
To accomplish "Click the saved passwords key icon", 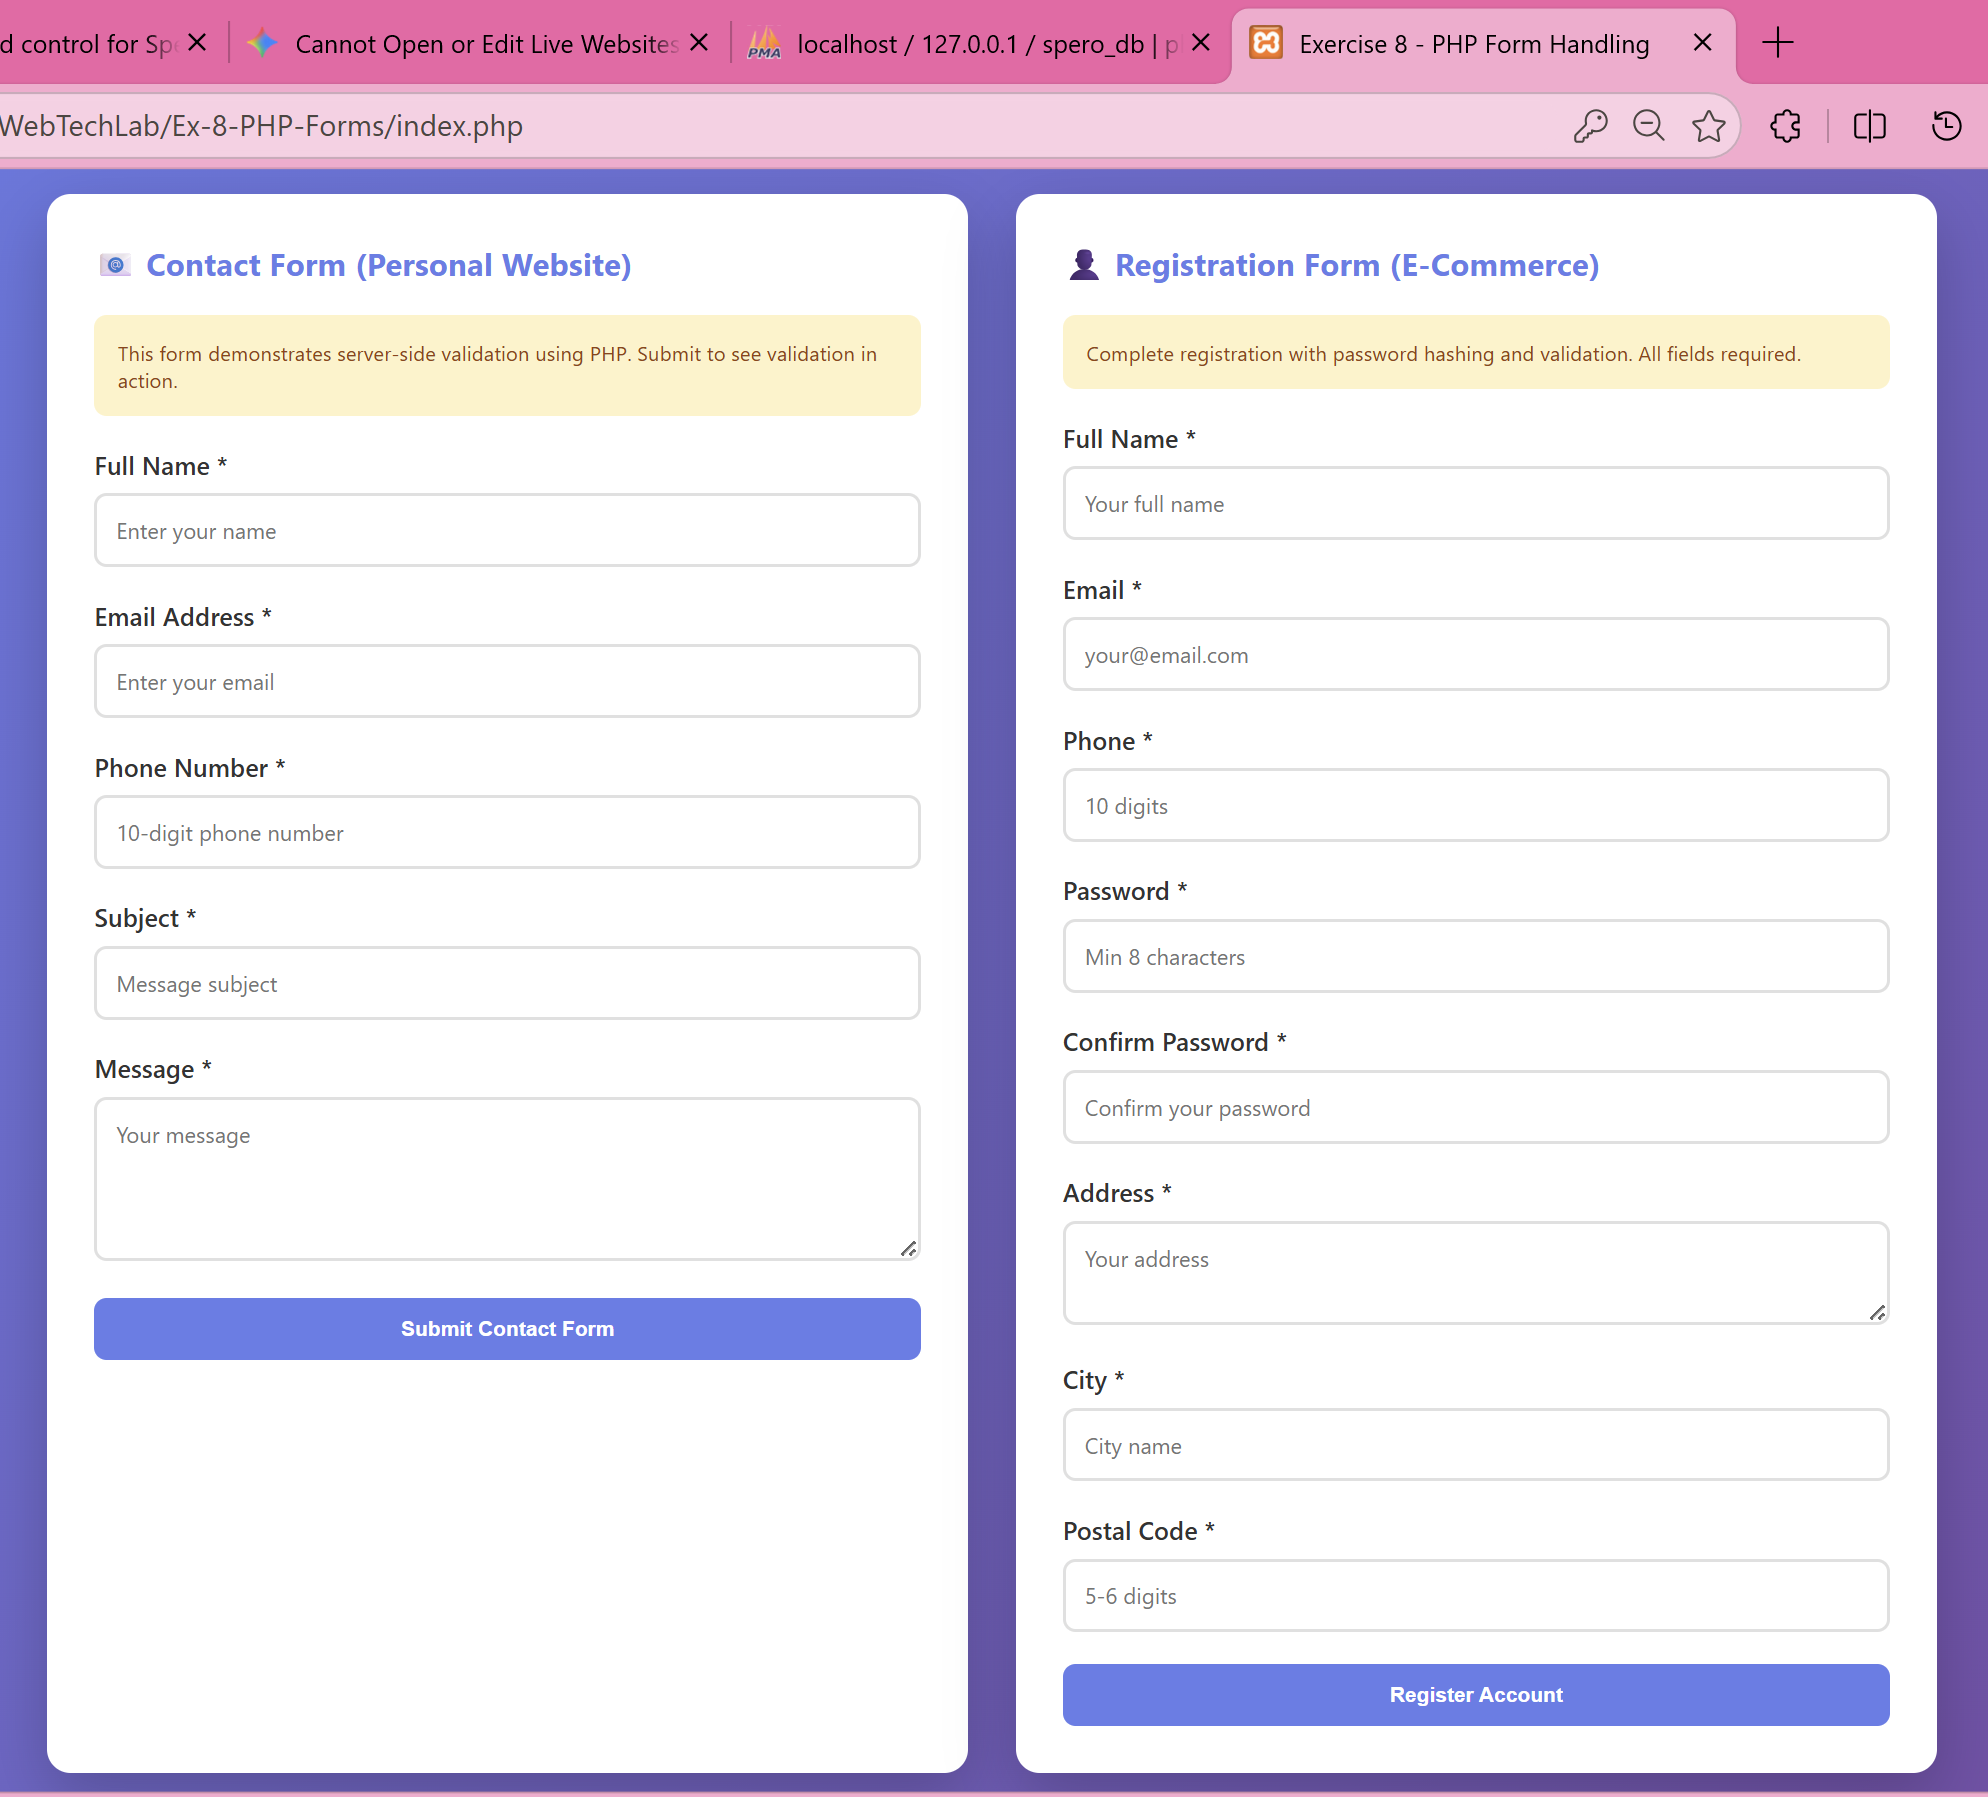I will (x=1592, y=126).
